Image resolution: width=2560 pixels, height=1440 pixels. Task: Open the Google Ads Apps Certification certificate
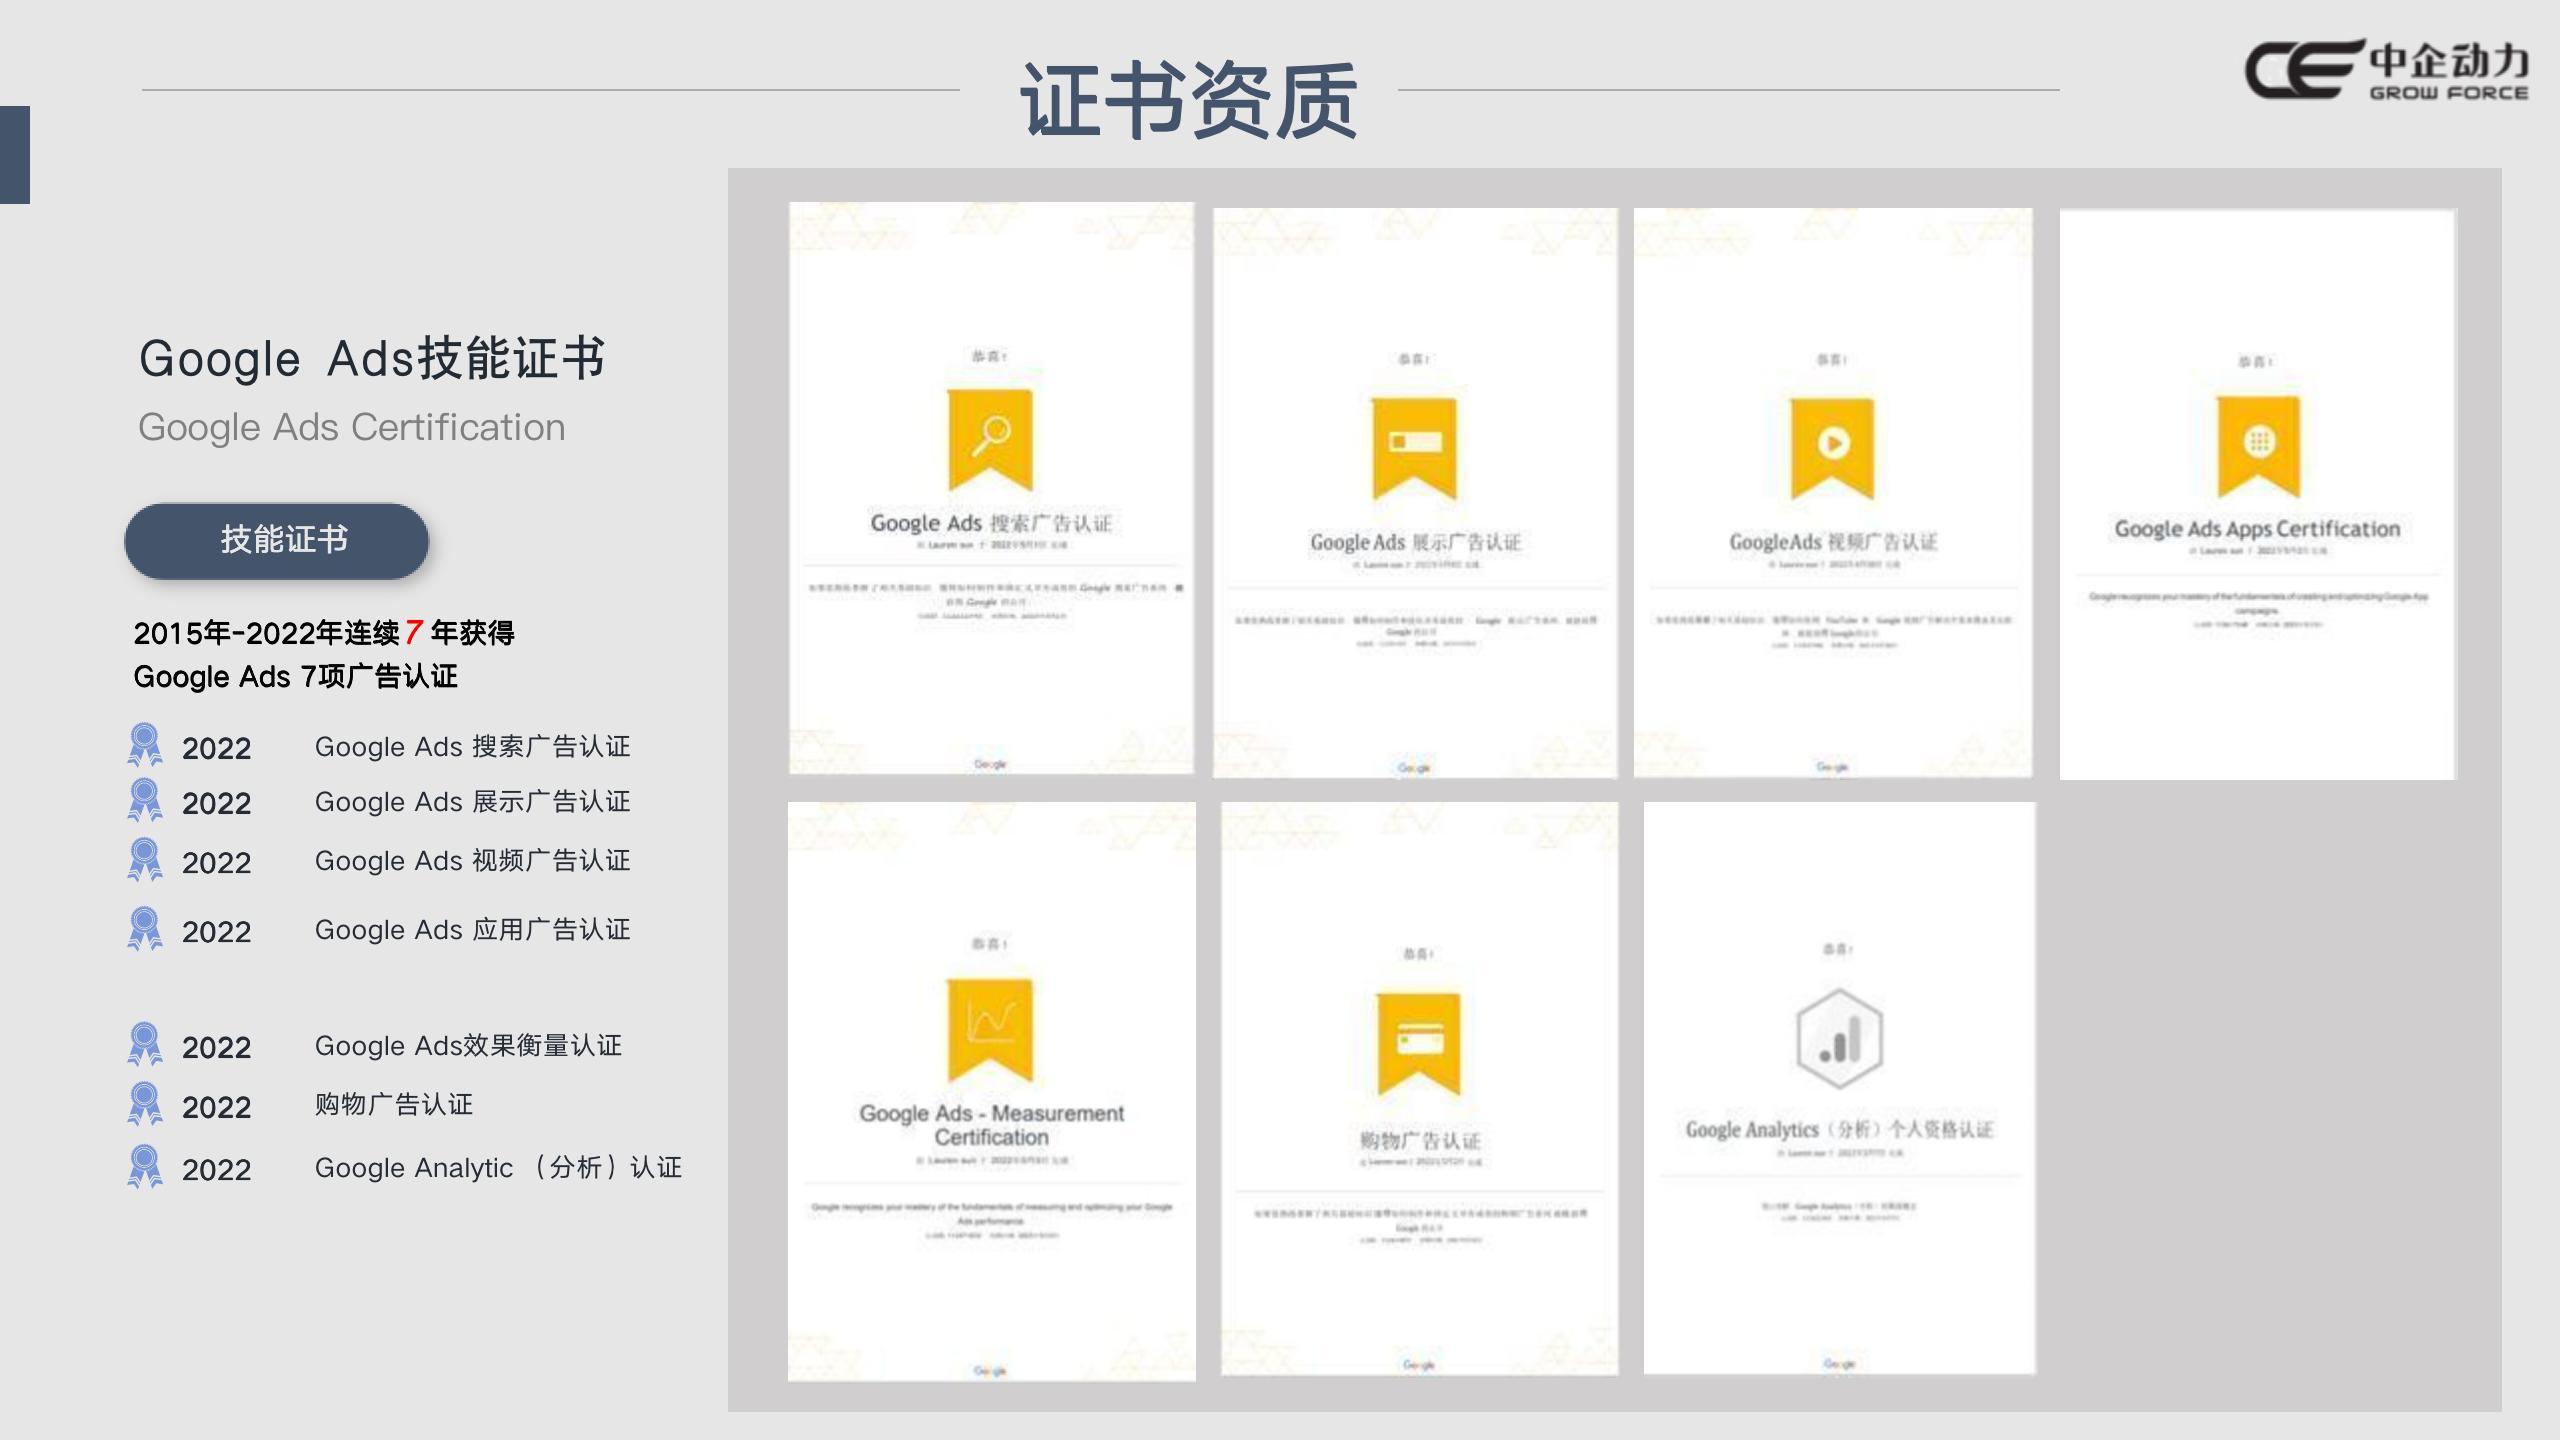[x=2258, y=494]
